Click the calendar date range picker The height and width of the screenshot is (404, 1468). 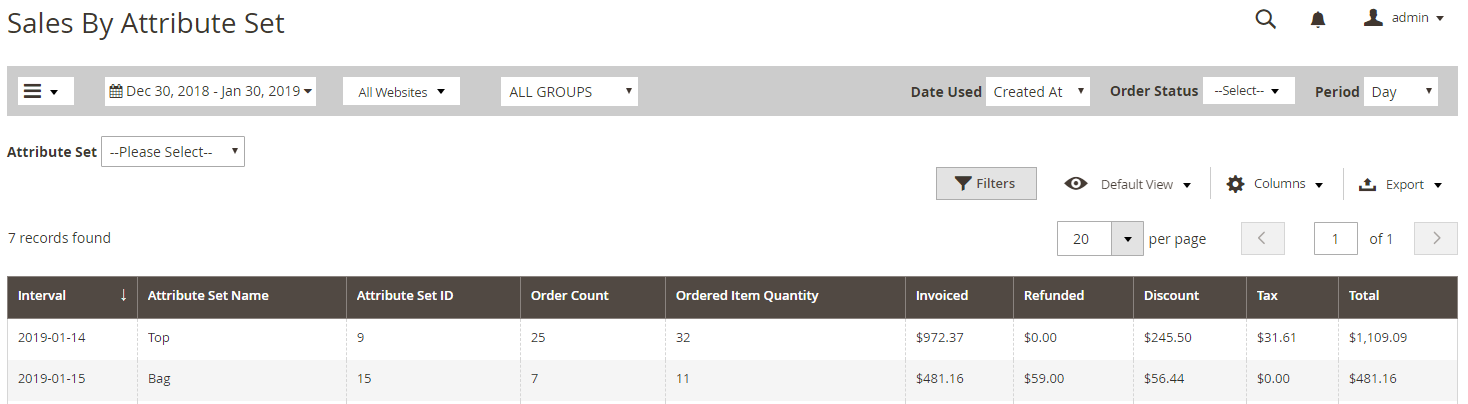coord(210,91)
